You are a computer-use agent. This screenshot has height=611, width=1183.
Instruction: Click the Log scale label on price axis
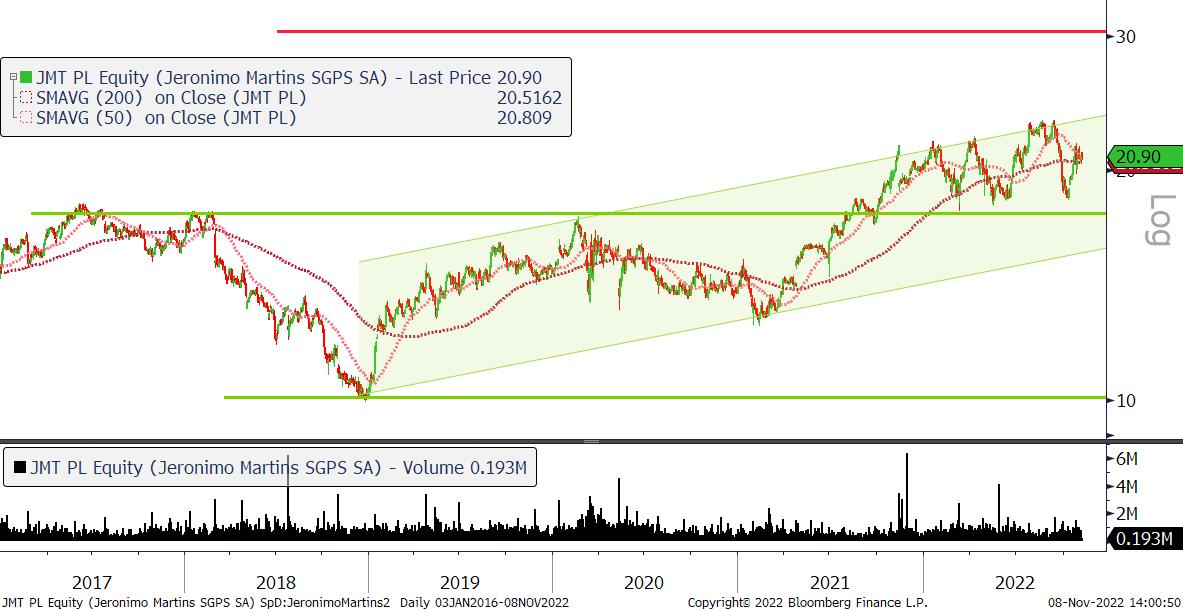click(1160, 220)
